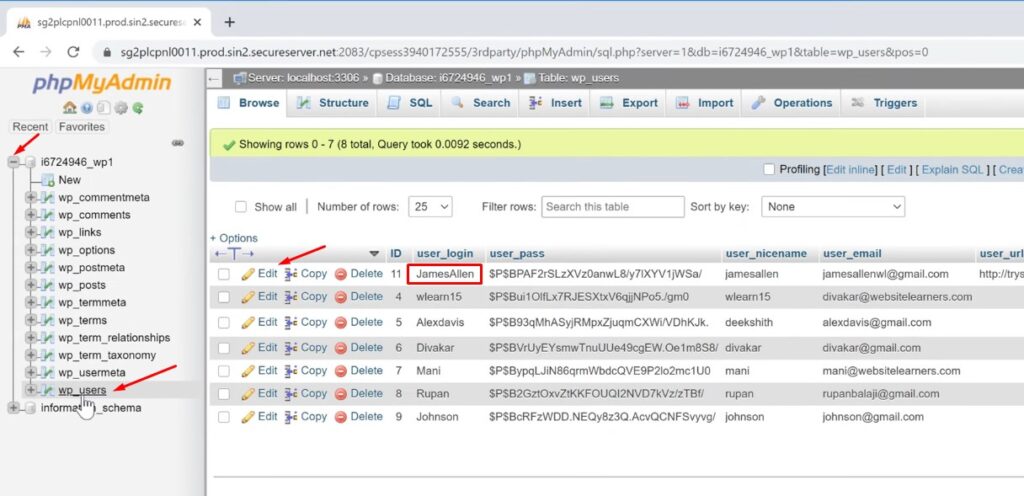The height and width of the screenshot is (496, 1024).
Task: Open the column options dropdown arrow
Action: coord(374,254)
